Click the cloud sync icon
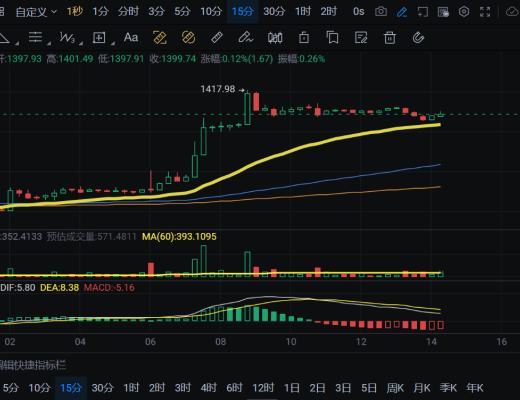 point(513,12)
